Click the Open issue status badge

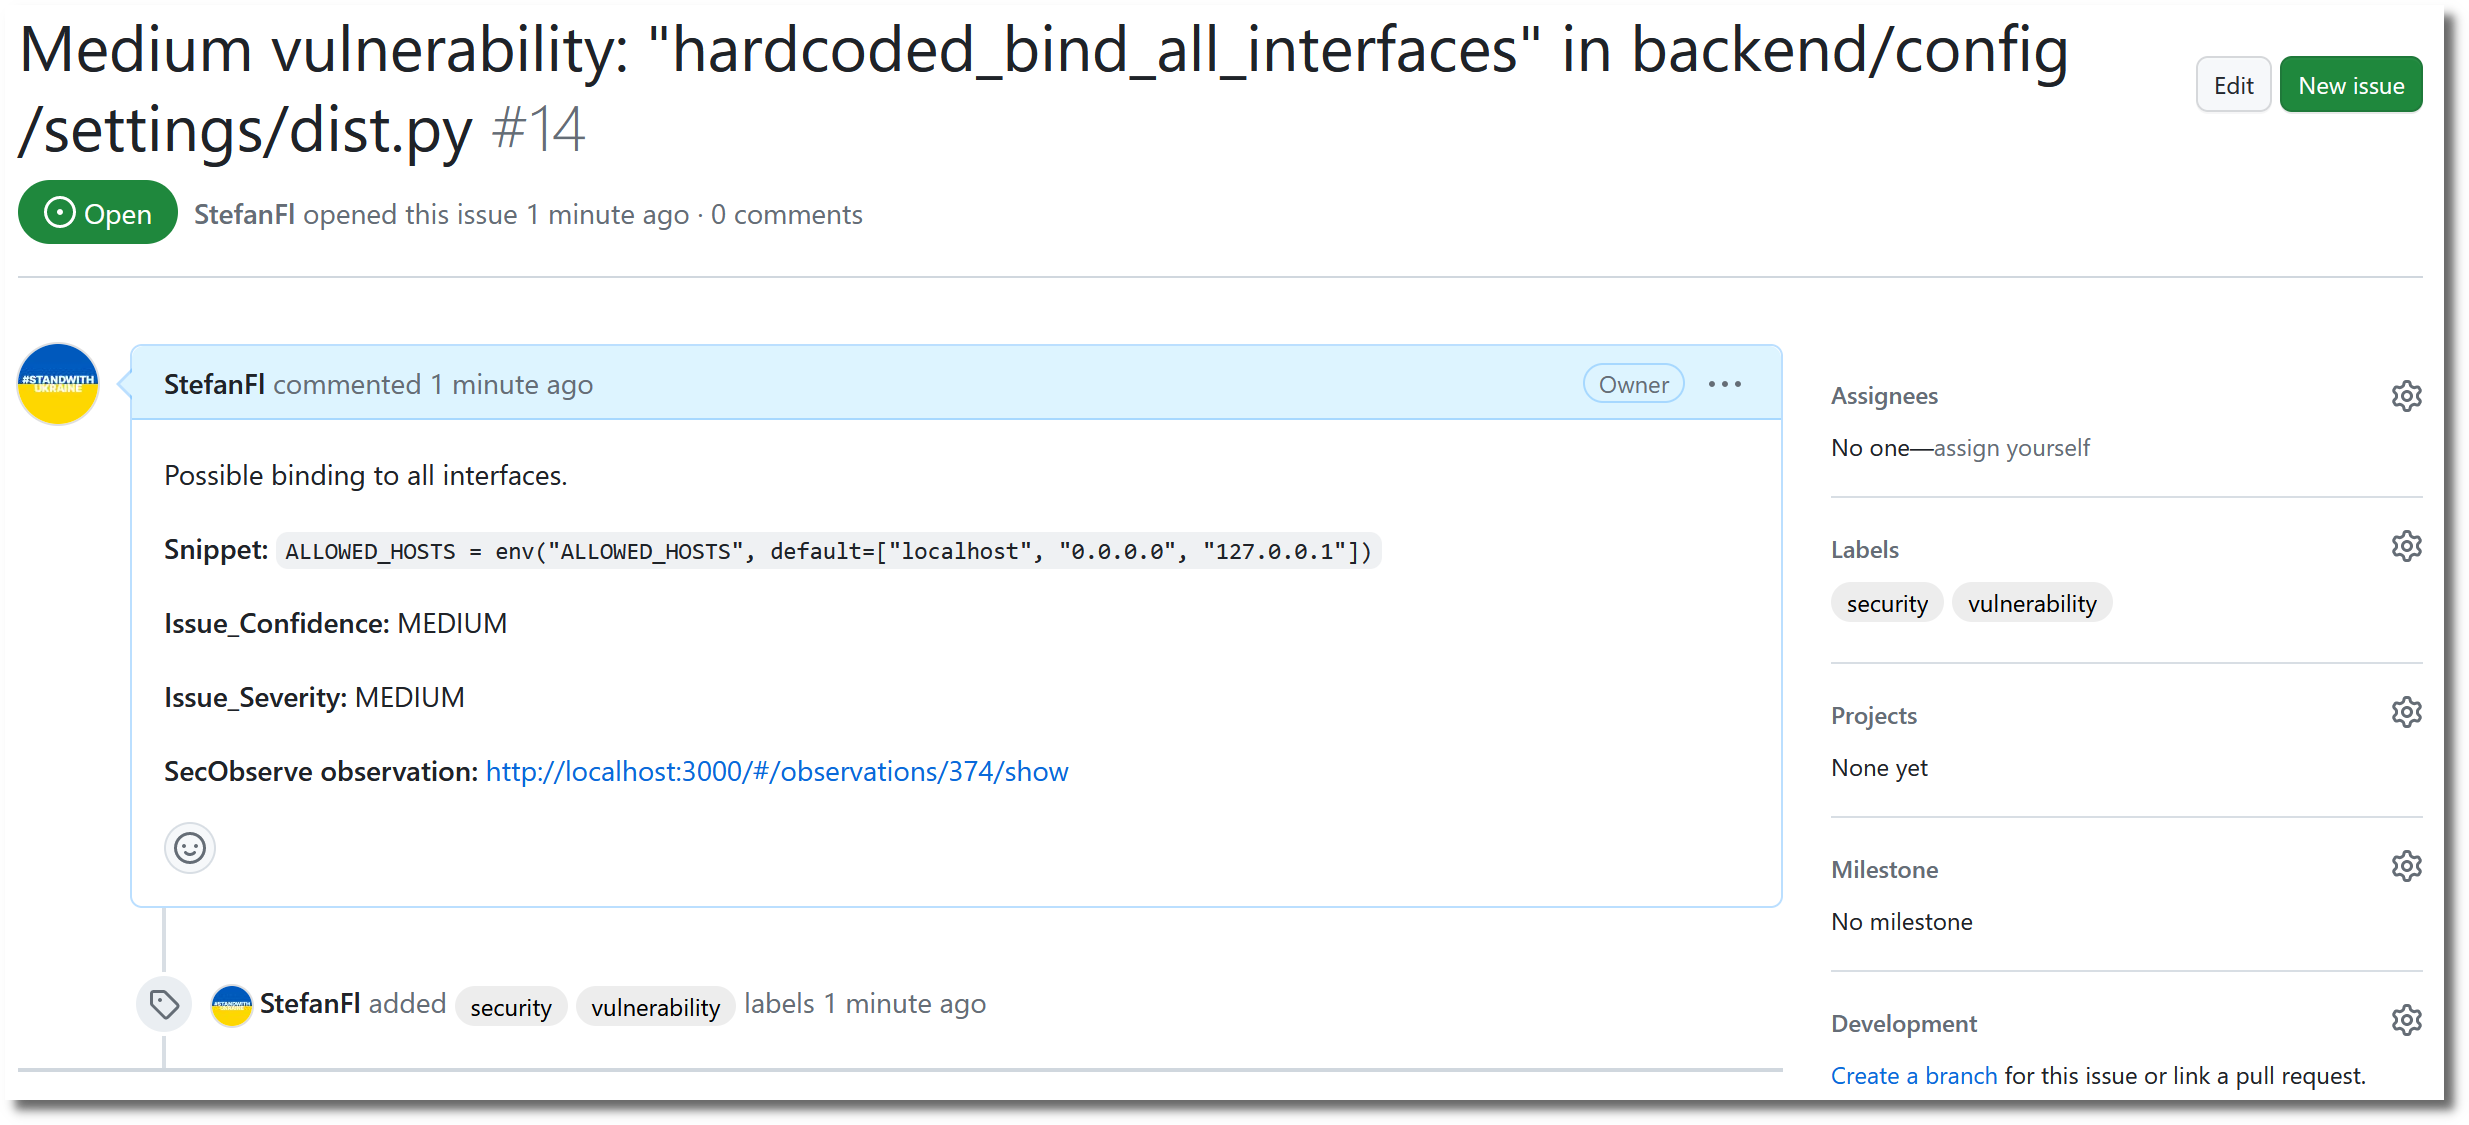coord(97,212)
